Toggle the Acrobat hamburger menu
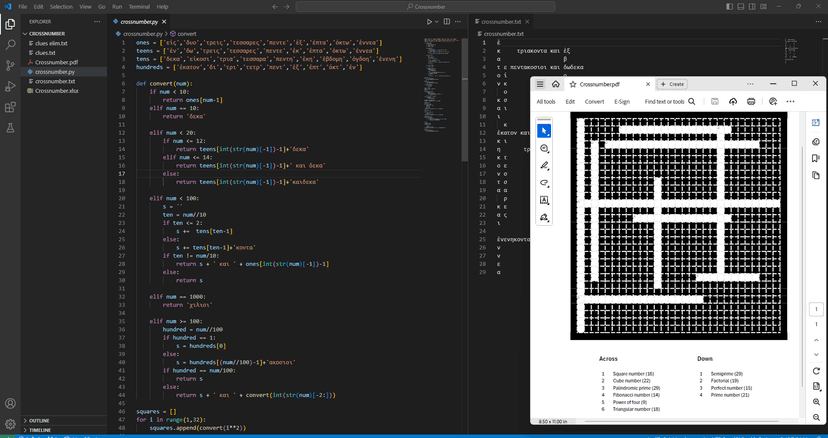The height and width of the screenshot is (438, 828). [541, 84]
